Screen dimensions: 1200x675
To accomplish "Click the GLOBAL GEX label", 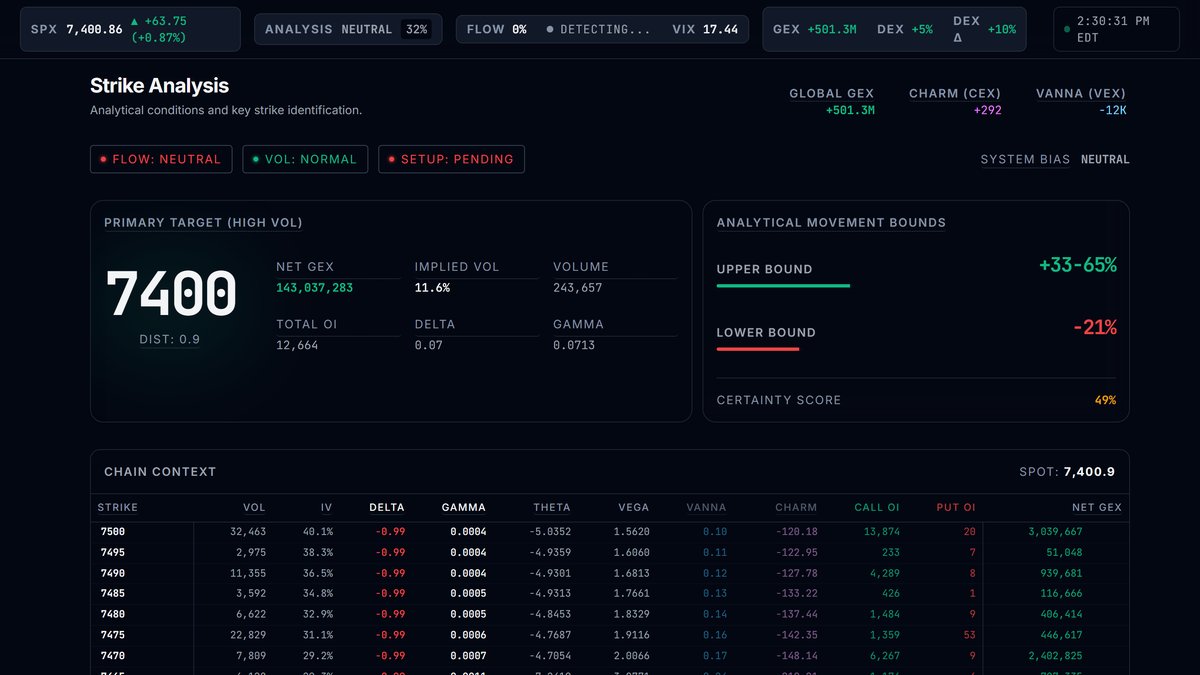I will coord(831,93).
